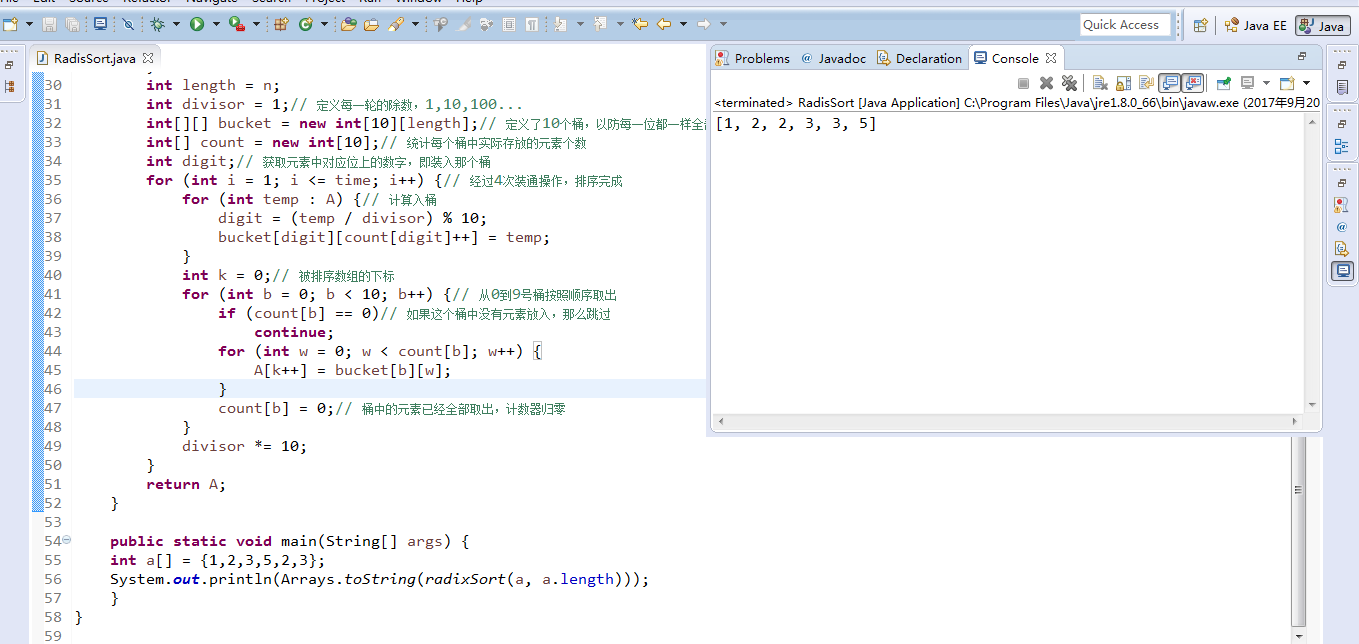Open the Run configurations dropdown arrow

click(216, 24)
